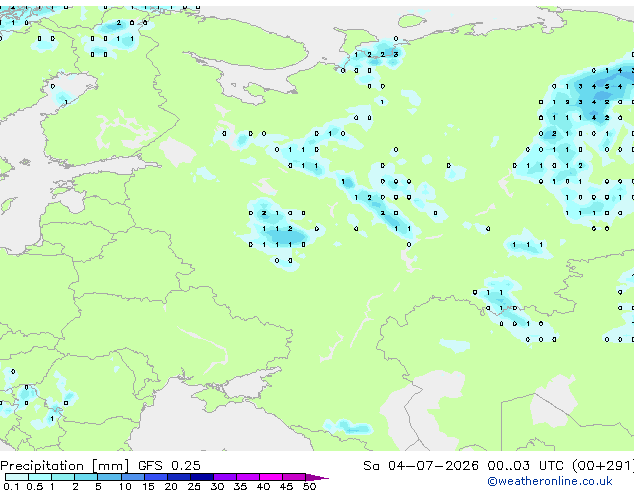Click the date "Sa 04-07-2026"
This screenshot has height=490, width=634.
[421, 466]
